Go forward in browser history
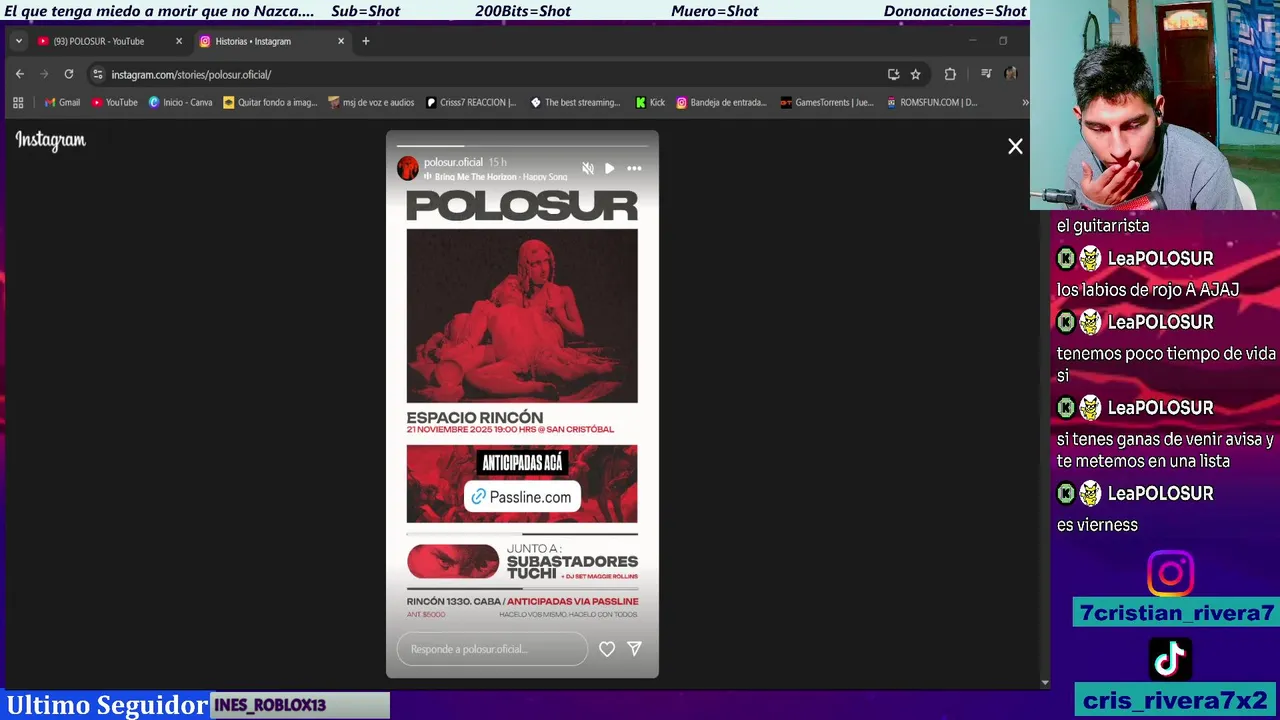This screenshot has height=720, width=1280. pyautogui.click(x=44, y=74)
